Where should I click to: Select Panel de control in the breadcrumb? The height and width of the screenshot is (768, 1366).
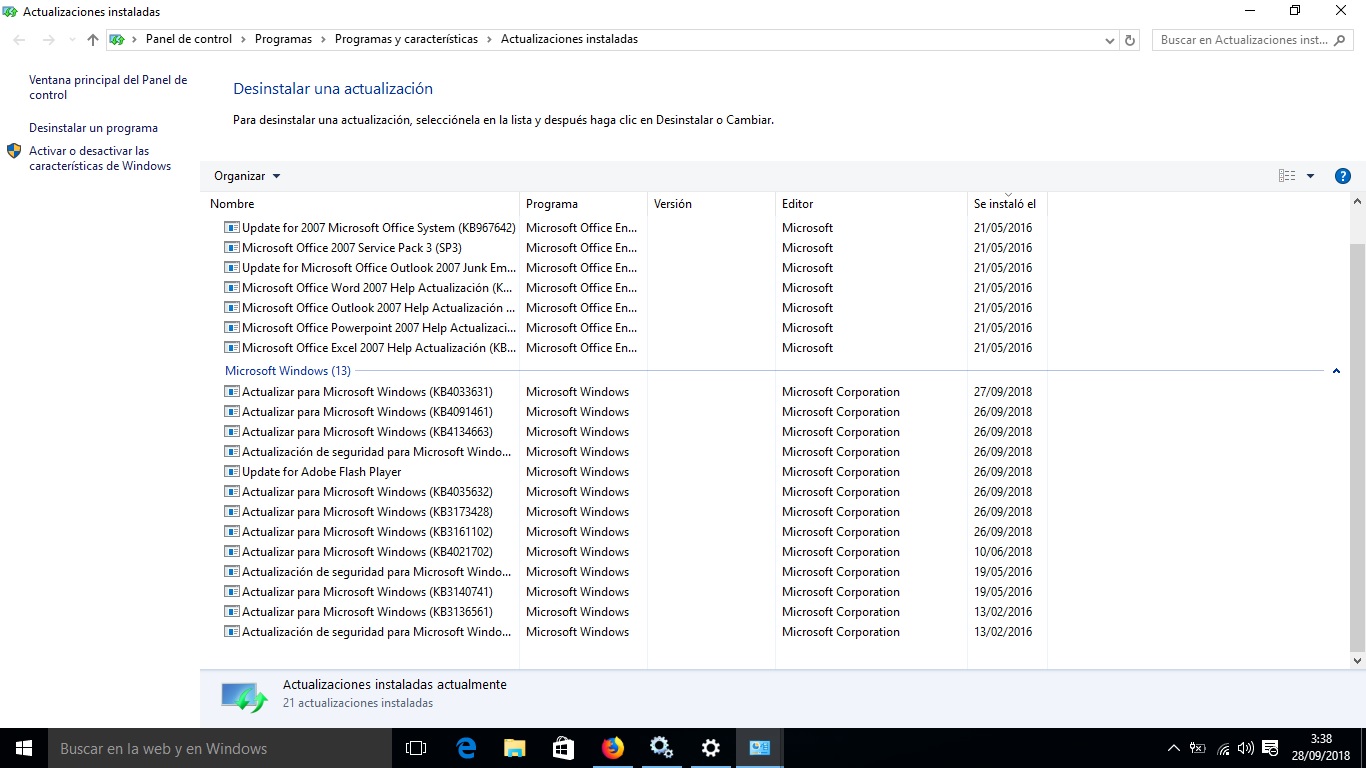[189, 40]
